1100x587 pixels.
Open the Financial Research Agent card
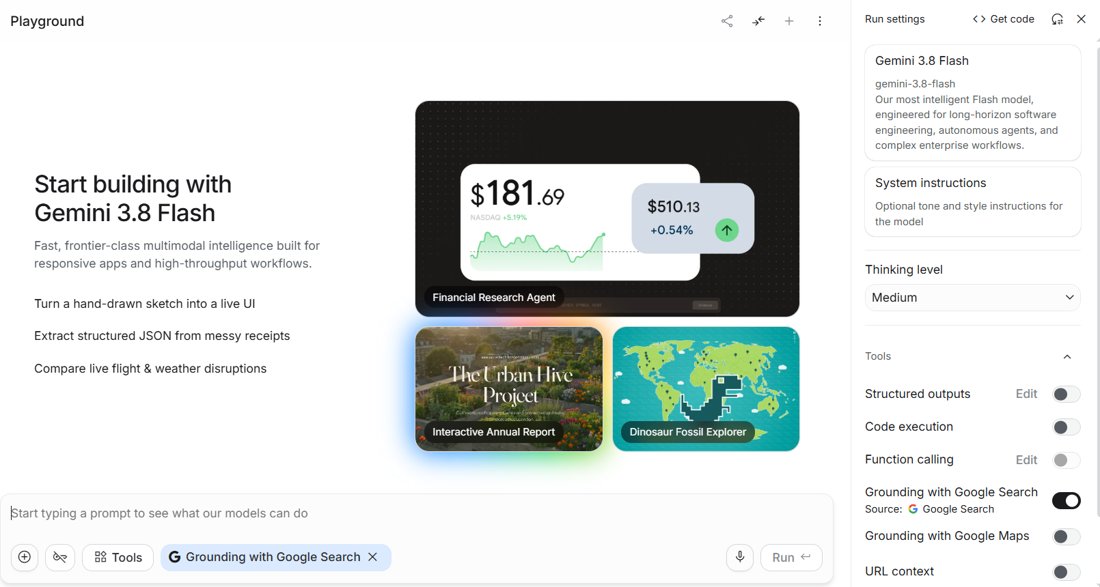(607, 209)
